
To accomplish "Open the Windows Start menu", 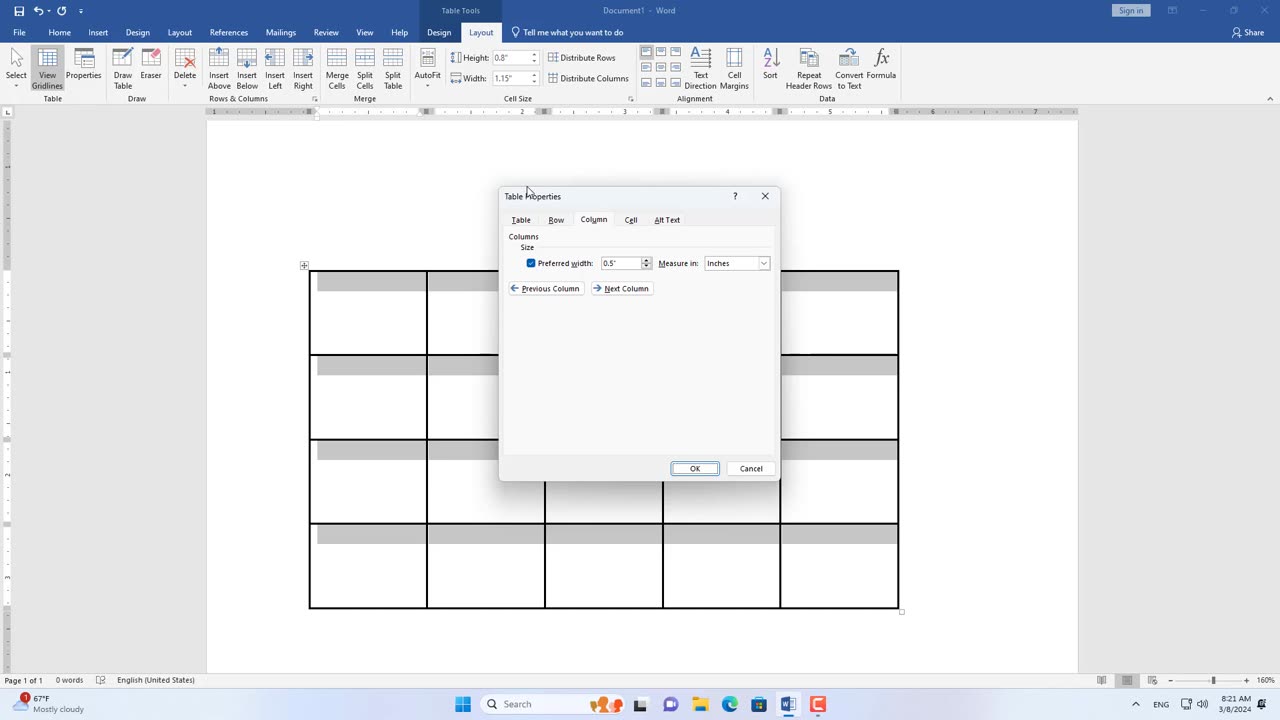I will (463, 704).
